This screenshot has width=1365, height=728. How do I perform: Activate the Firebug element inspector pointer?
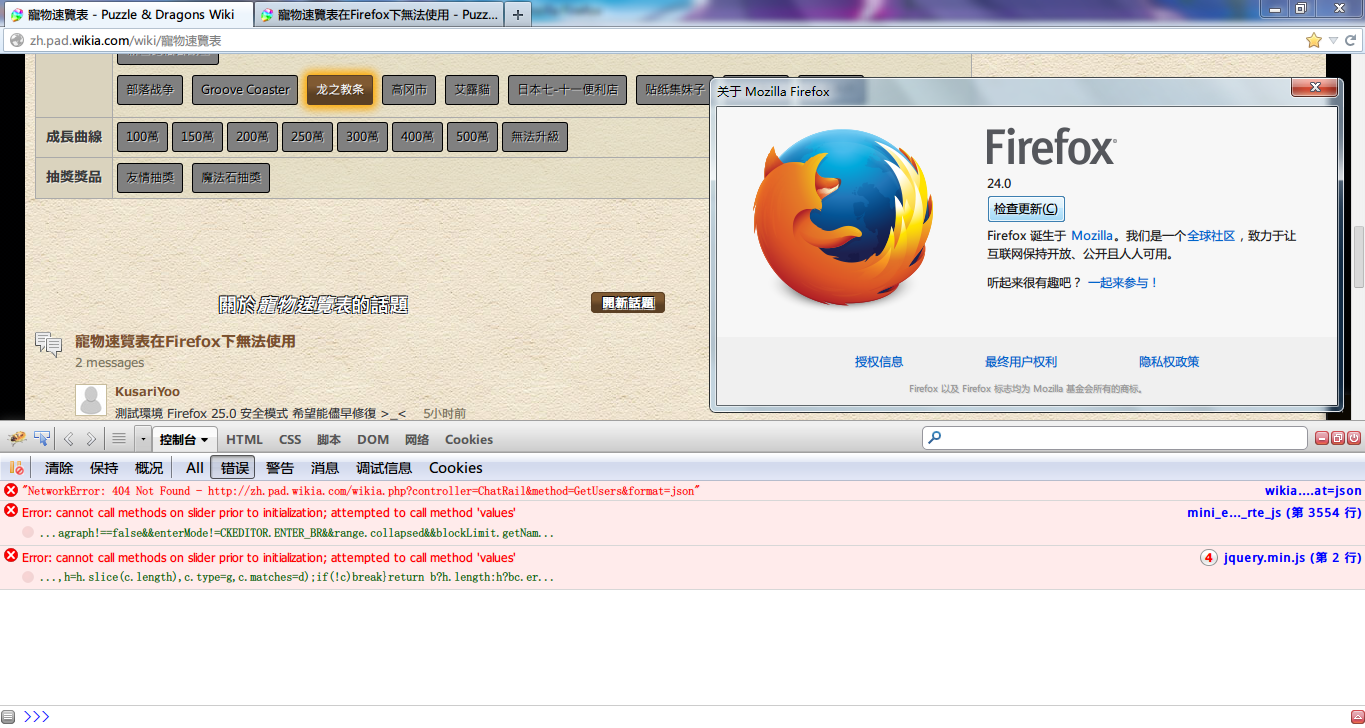pos(42,439)
